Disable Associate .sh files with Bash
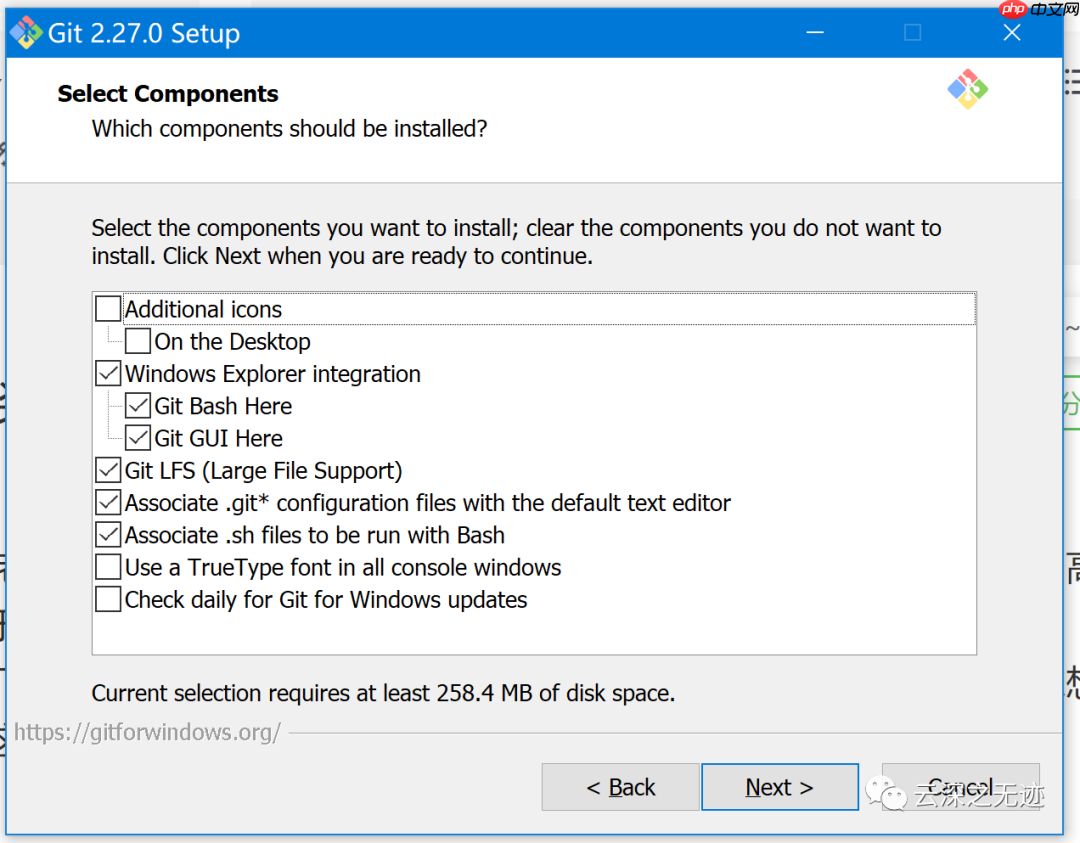1080x843 pixels. click(x=108, y=535)
